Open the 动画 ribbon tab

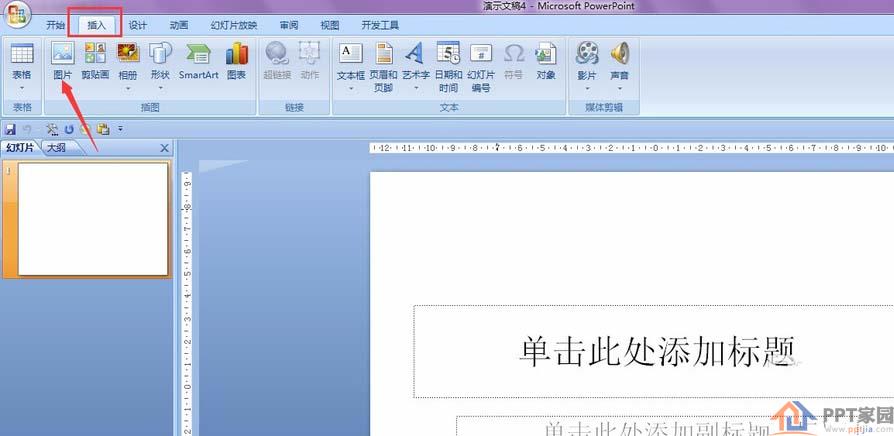178,25
